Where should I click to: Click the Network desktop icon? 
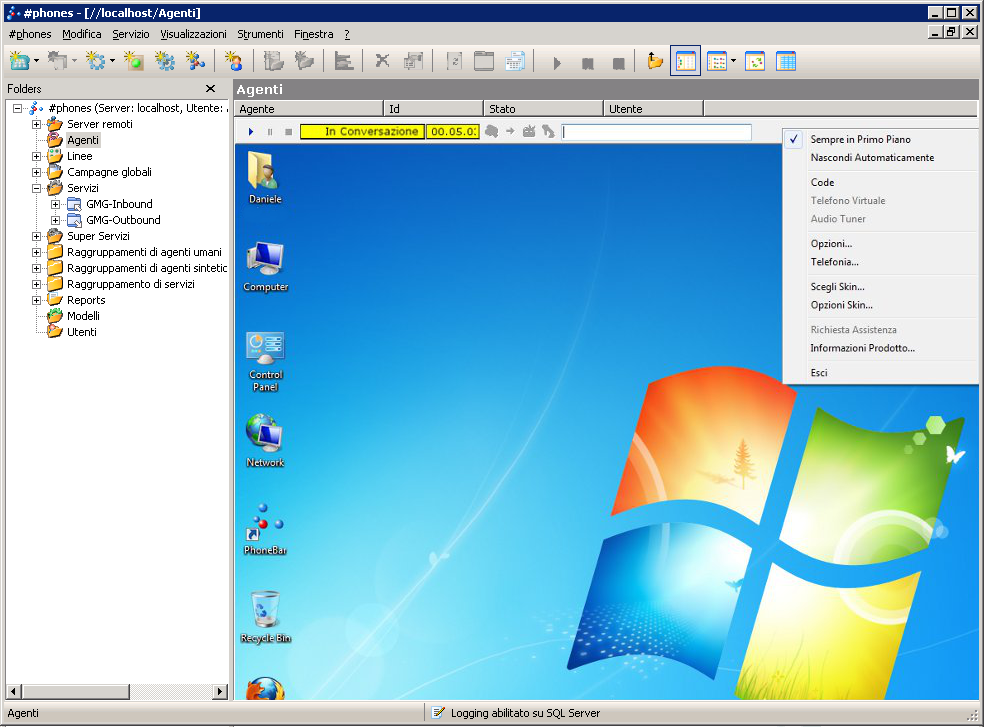[x=265, y=441]
